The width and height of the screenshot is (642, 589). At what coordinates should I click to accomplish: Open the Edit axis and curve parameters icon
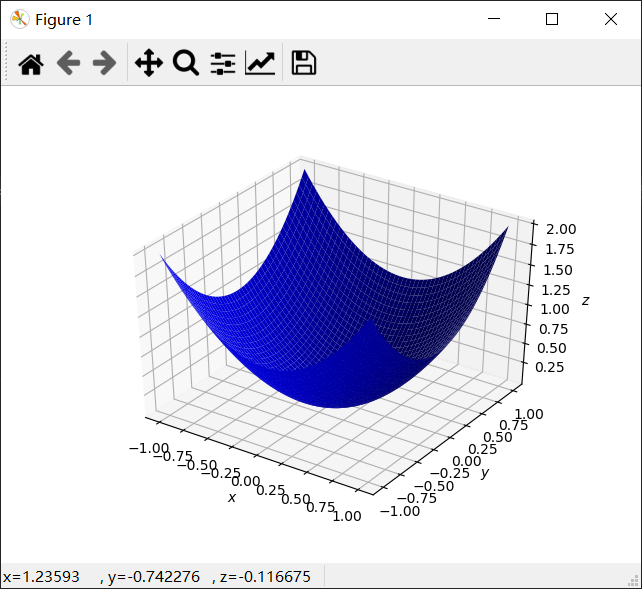pyautogui.click(x=260, y=63)
